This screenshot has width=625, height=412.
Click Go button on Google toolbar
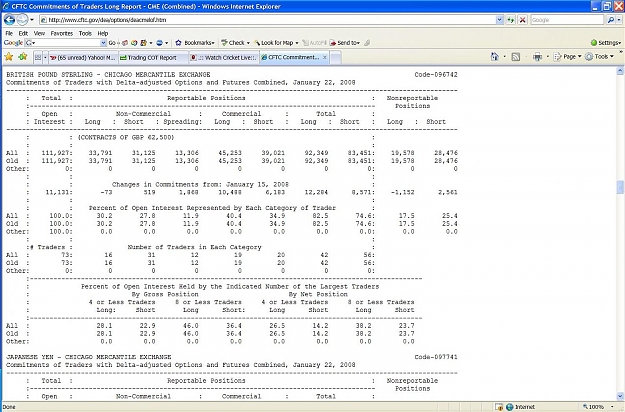(x=113, y=43)
